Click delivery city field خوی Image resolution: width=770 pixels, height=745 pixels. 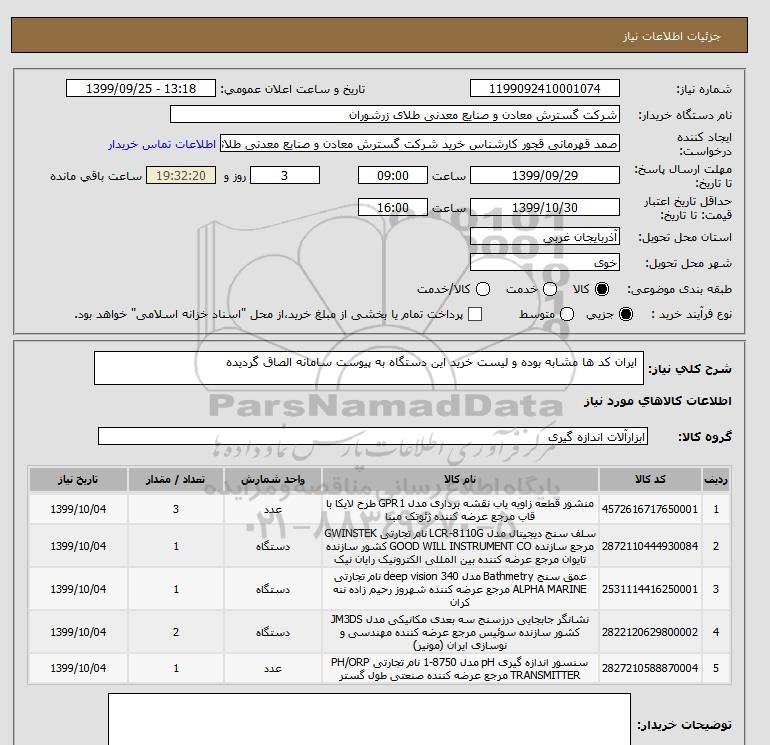point(545,263)
